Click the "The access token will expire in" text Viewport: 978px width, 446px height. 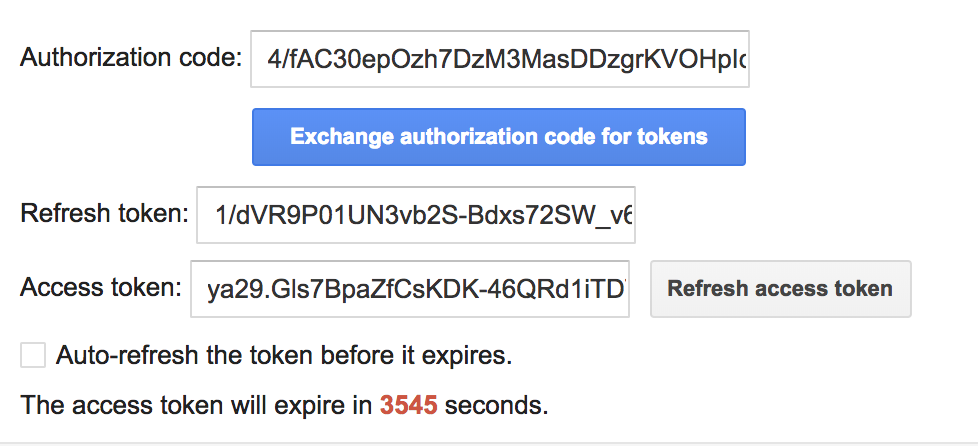coord(196,405)
